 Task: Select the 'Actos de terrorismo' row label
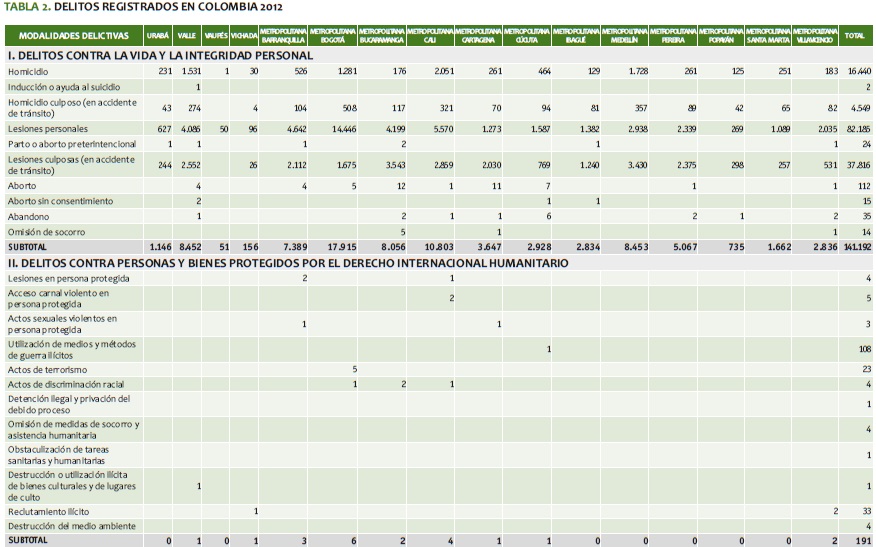coord(47,370)
